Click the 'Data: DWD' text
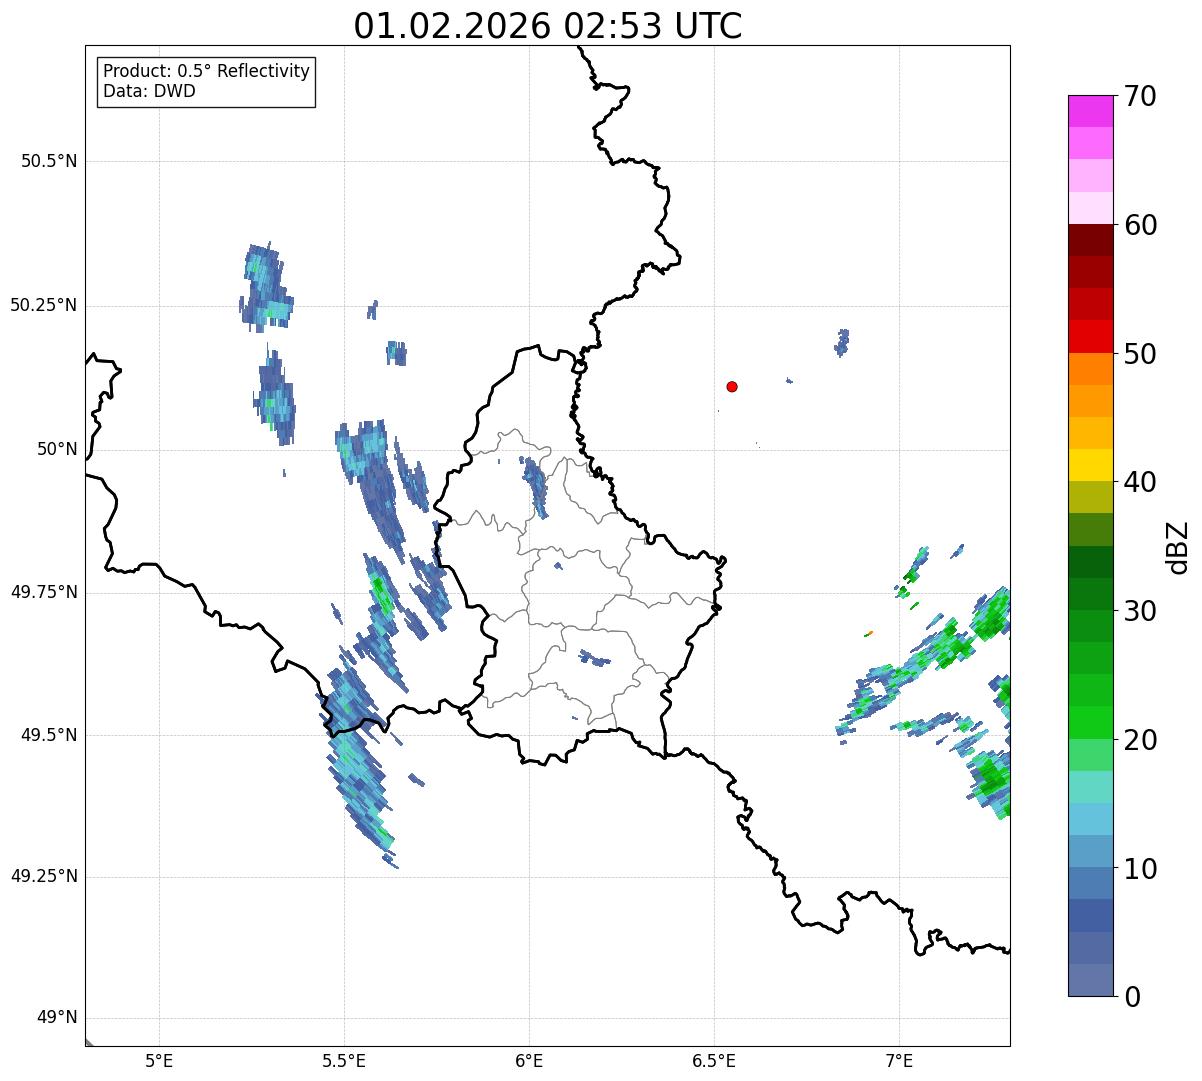The width and height of the screenshot is (1202, 1081). pyautogui.click(x=150, y=91)
